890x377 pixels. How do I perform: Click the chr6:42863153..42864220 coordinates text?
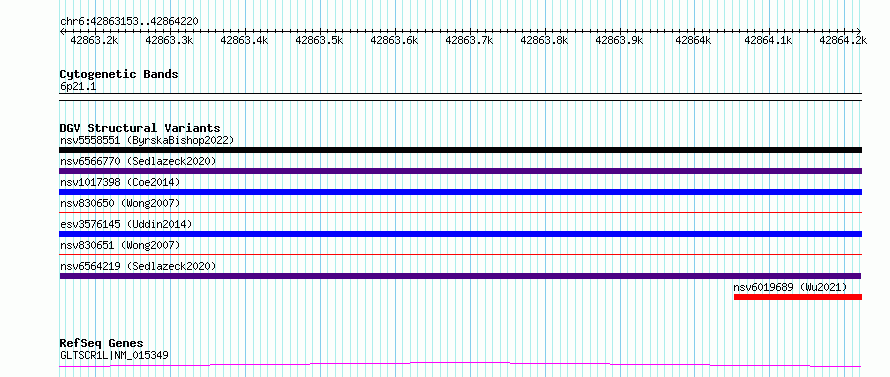(129, 22)
